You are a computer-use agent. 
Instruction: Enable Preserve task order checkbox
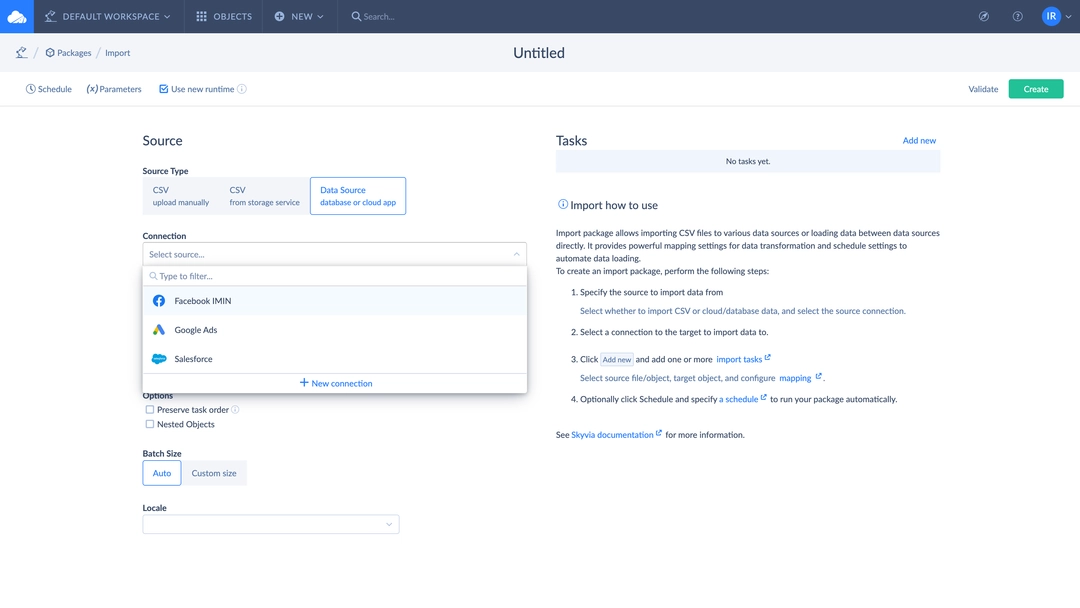coord(149,410)
